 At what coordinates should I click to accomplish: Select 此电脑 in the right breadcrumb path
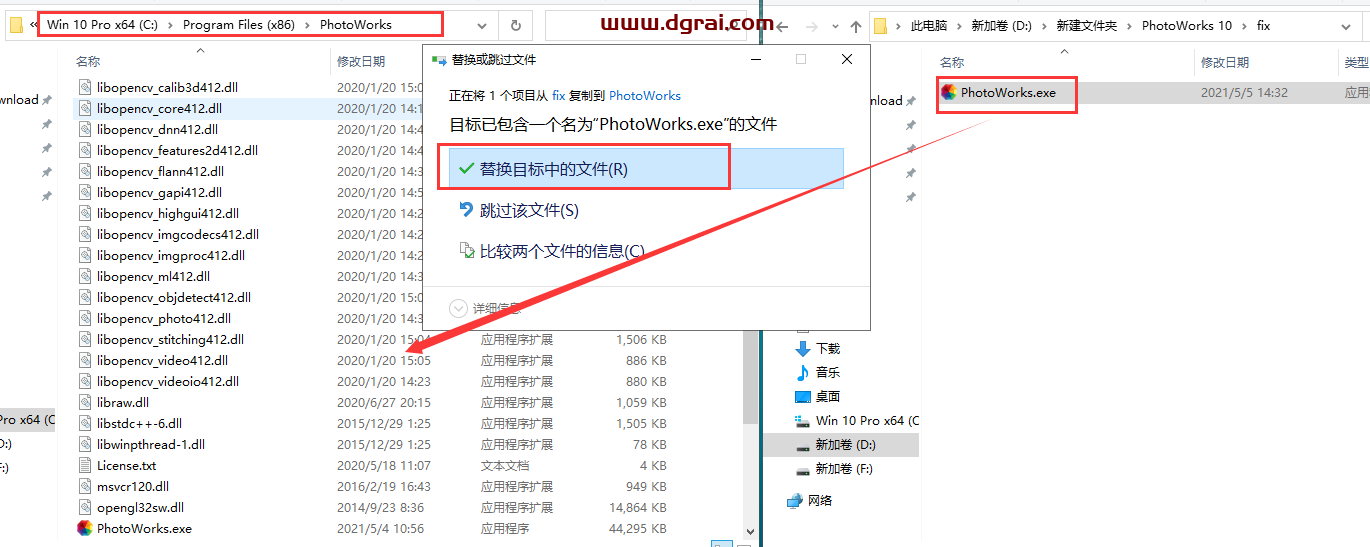929,26
